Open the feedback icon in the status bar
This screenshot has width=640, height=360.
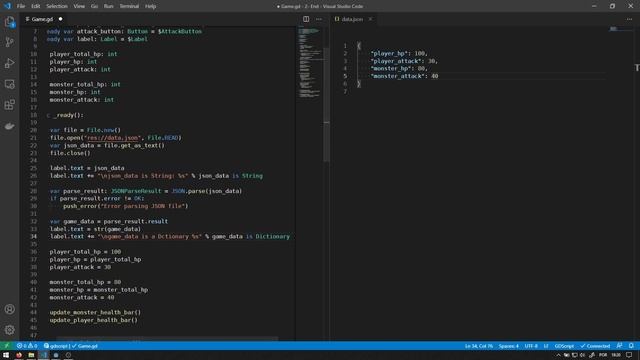pos(619,346)
